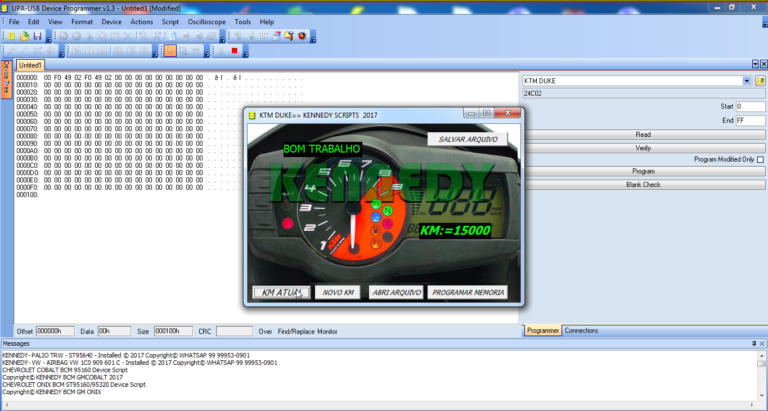Open the Oscilloscope menu

207,21
